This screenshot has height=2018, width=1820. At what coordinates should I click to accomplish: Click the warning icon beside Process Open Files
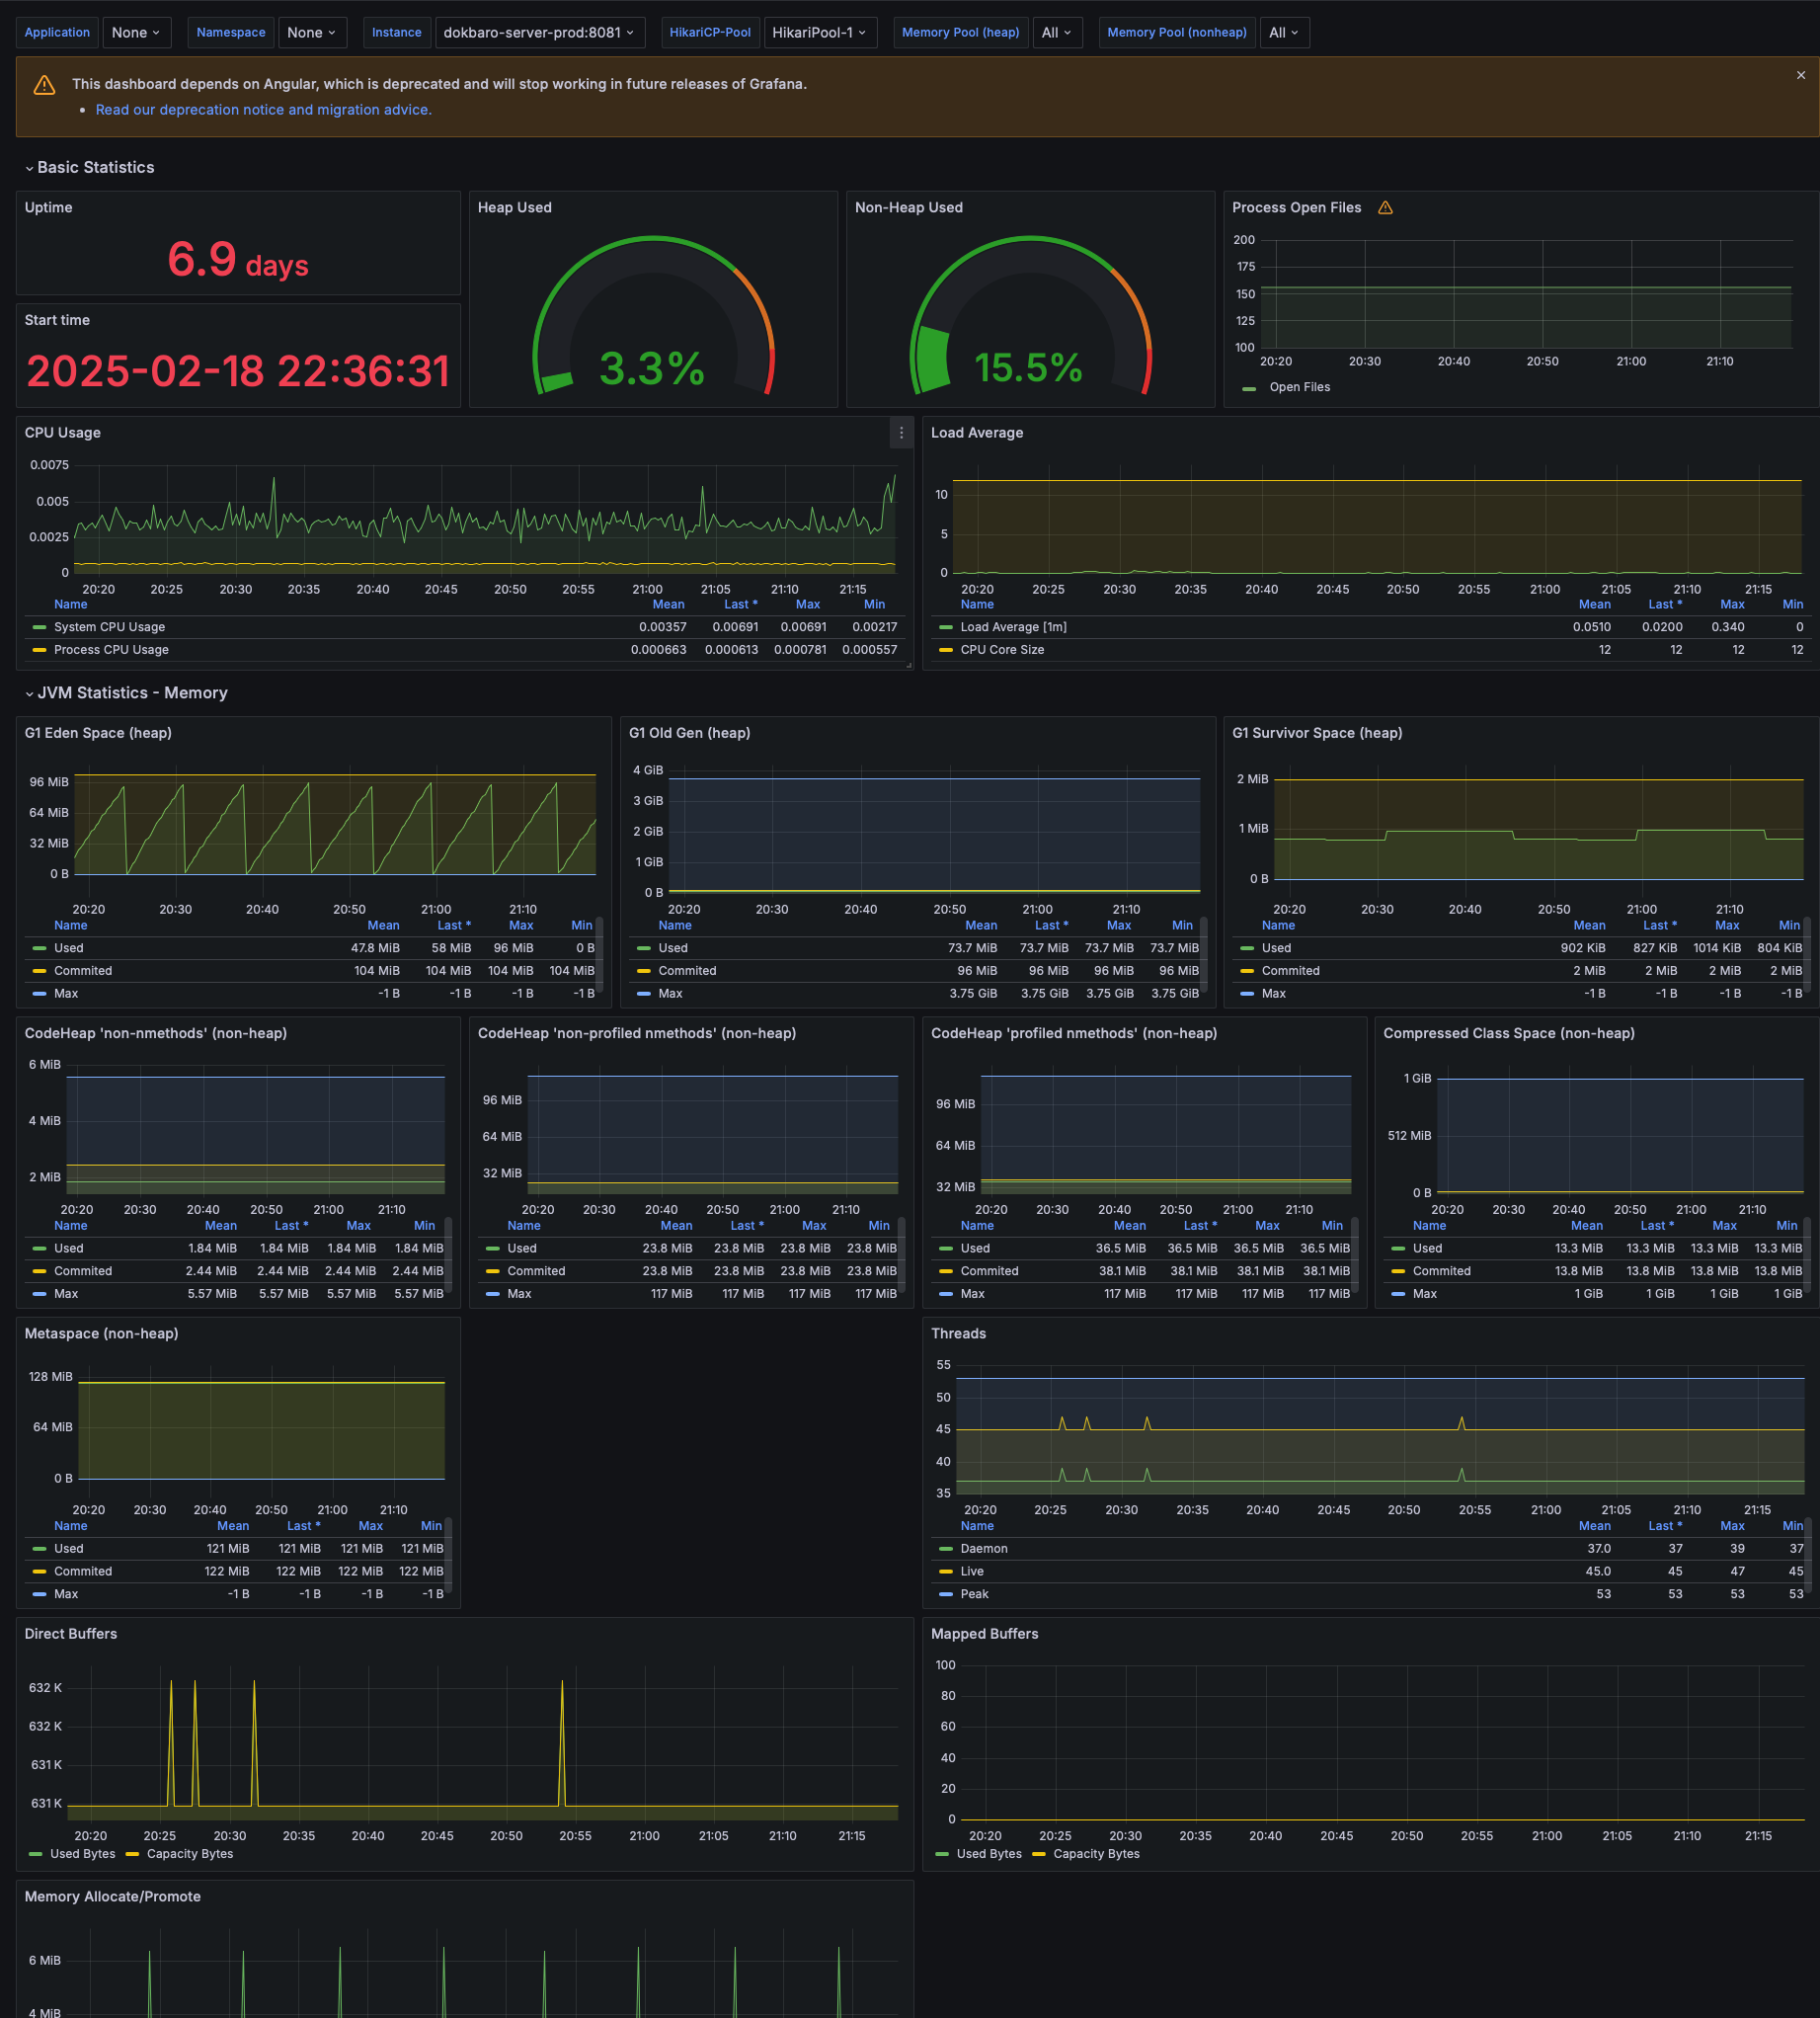pos(1385,208)
